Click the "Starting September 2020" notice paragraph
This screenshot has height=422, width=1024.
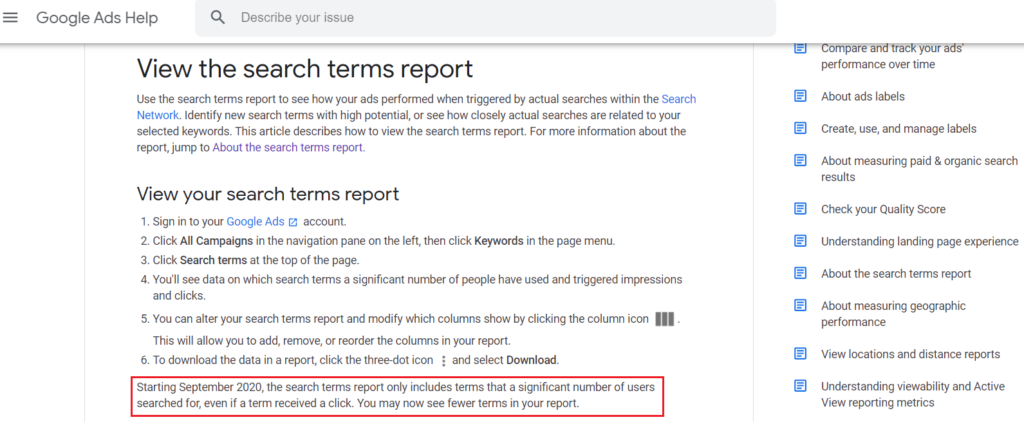[x=396, y=395]
